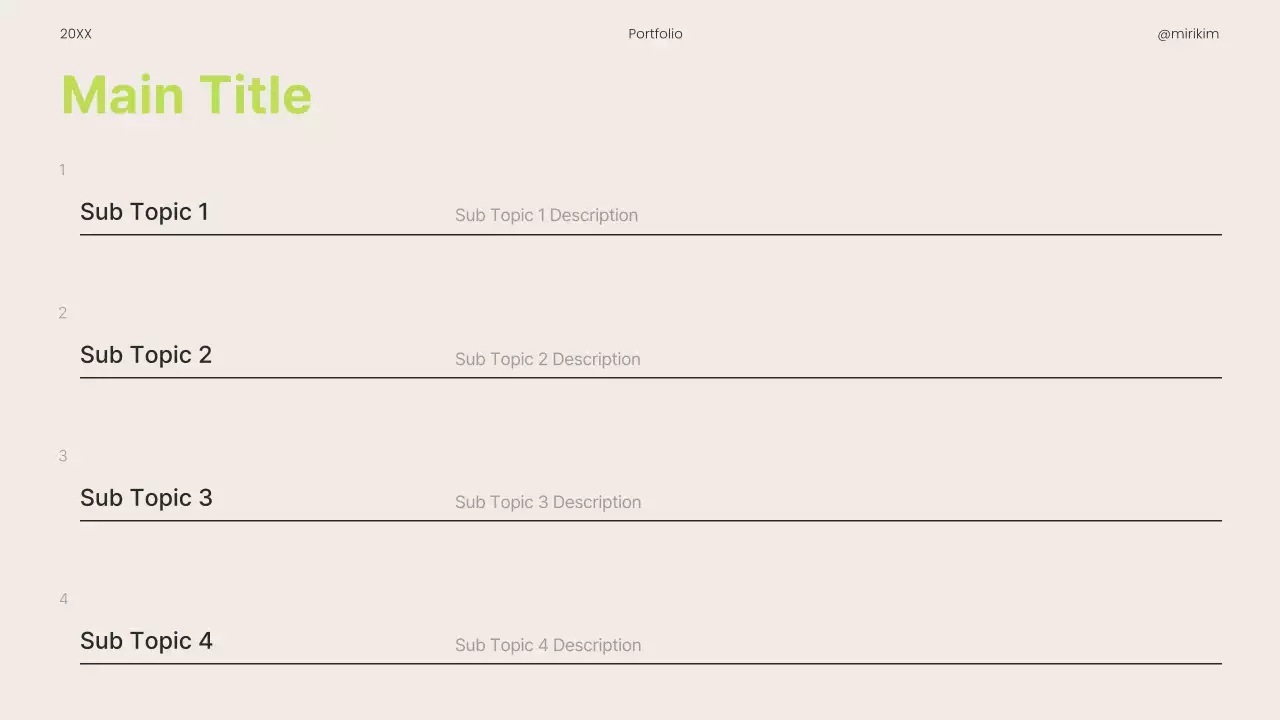Image resolution: width=1280 pixels, height=720 pixels.
Task: Select the divider line under Sub Topic 4
Action: 650,663
